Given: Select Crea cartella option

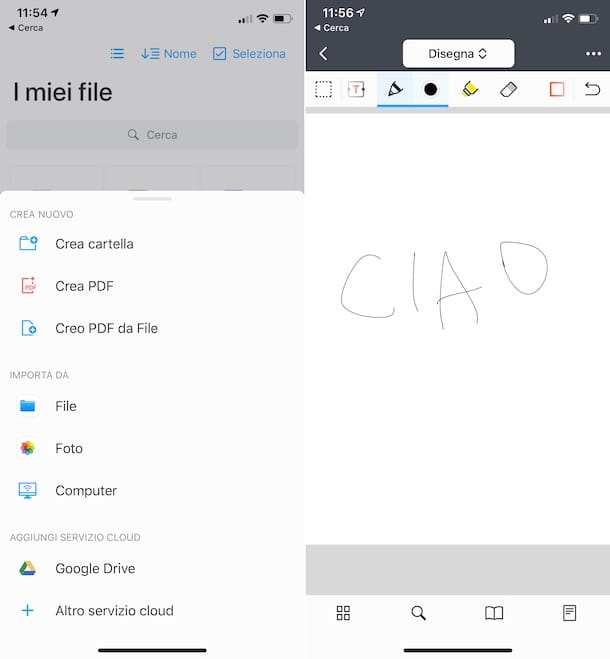Looking at the screenshot, I should [94, 244].
